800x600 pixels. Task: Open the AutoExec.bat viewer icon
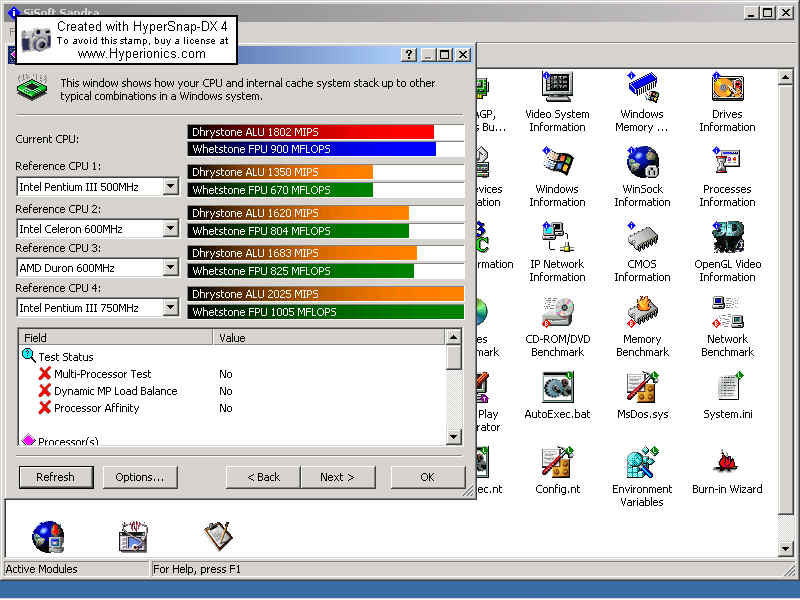pyautogui.click(x=557, y=396)
